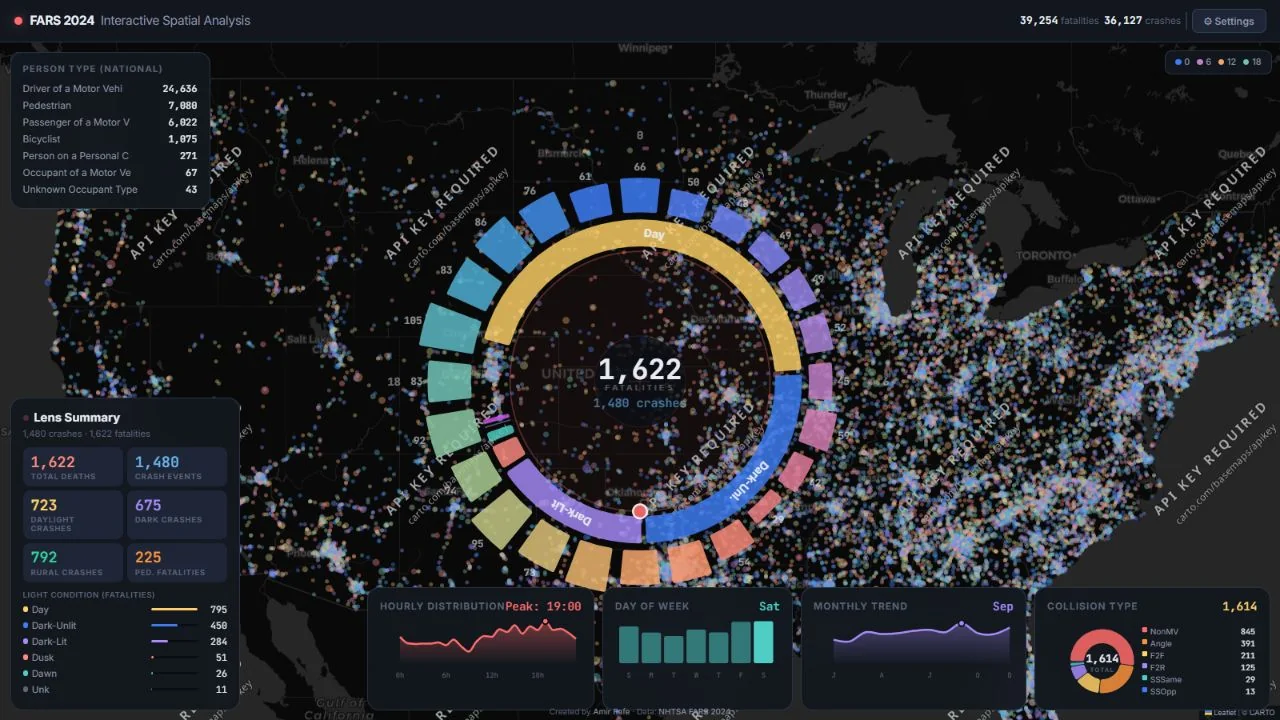The height and width of the screenshot is (720, 1280).
Task: Click the outer ring segment labeled 76
Action: pyautogui.click(x=543, y=219)
